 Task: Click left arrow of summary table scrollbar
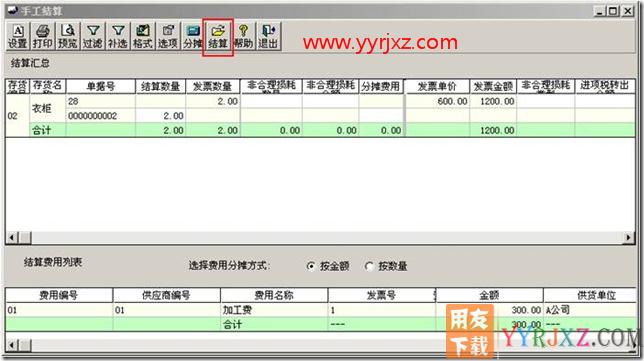pos(12,237)
